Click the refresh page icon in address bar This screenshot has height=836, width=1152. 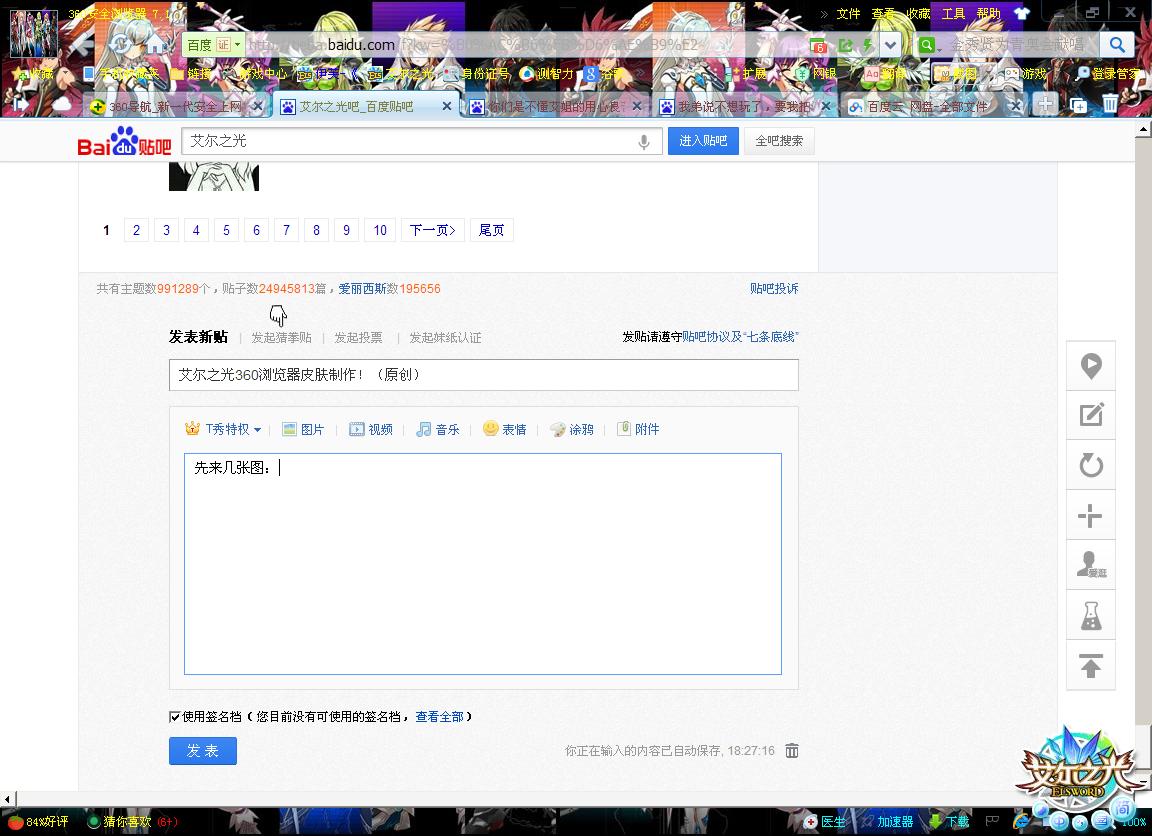click(x=122, y=45)
